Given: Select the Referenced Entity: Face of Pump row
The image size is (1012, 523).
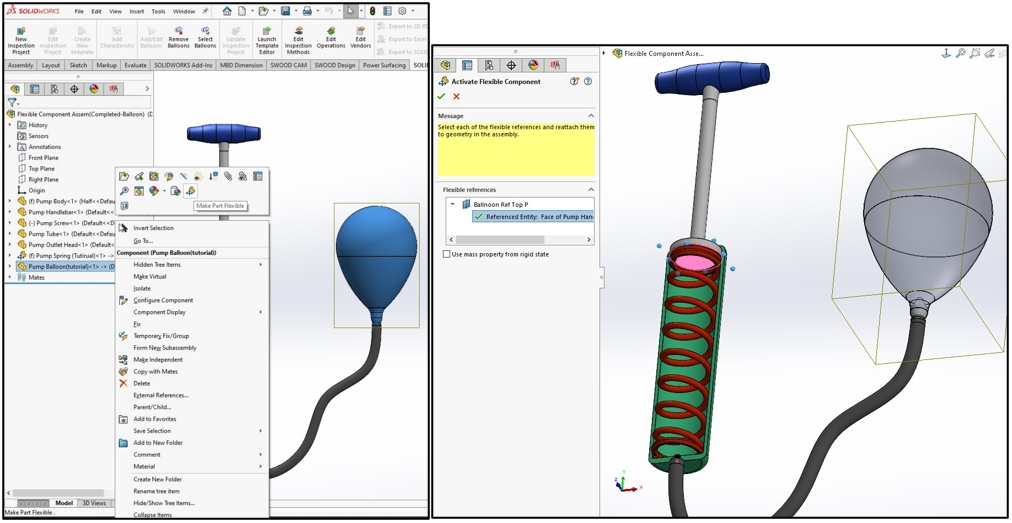Looking at the screenshot, I should coord(532,217).
